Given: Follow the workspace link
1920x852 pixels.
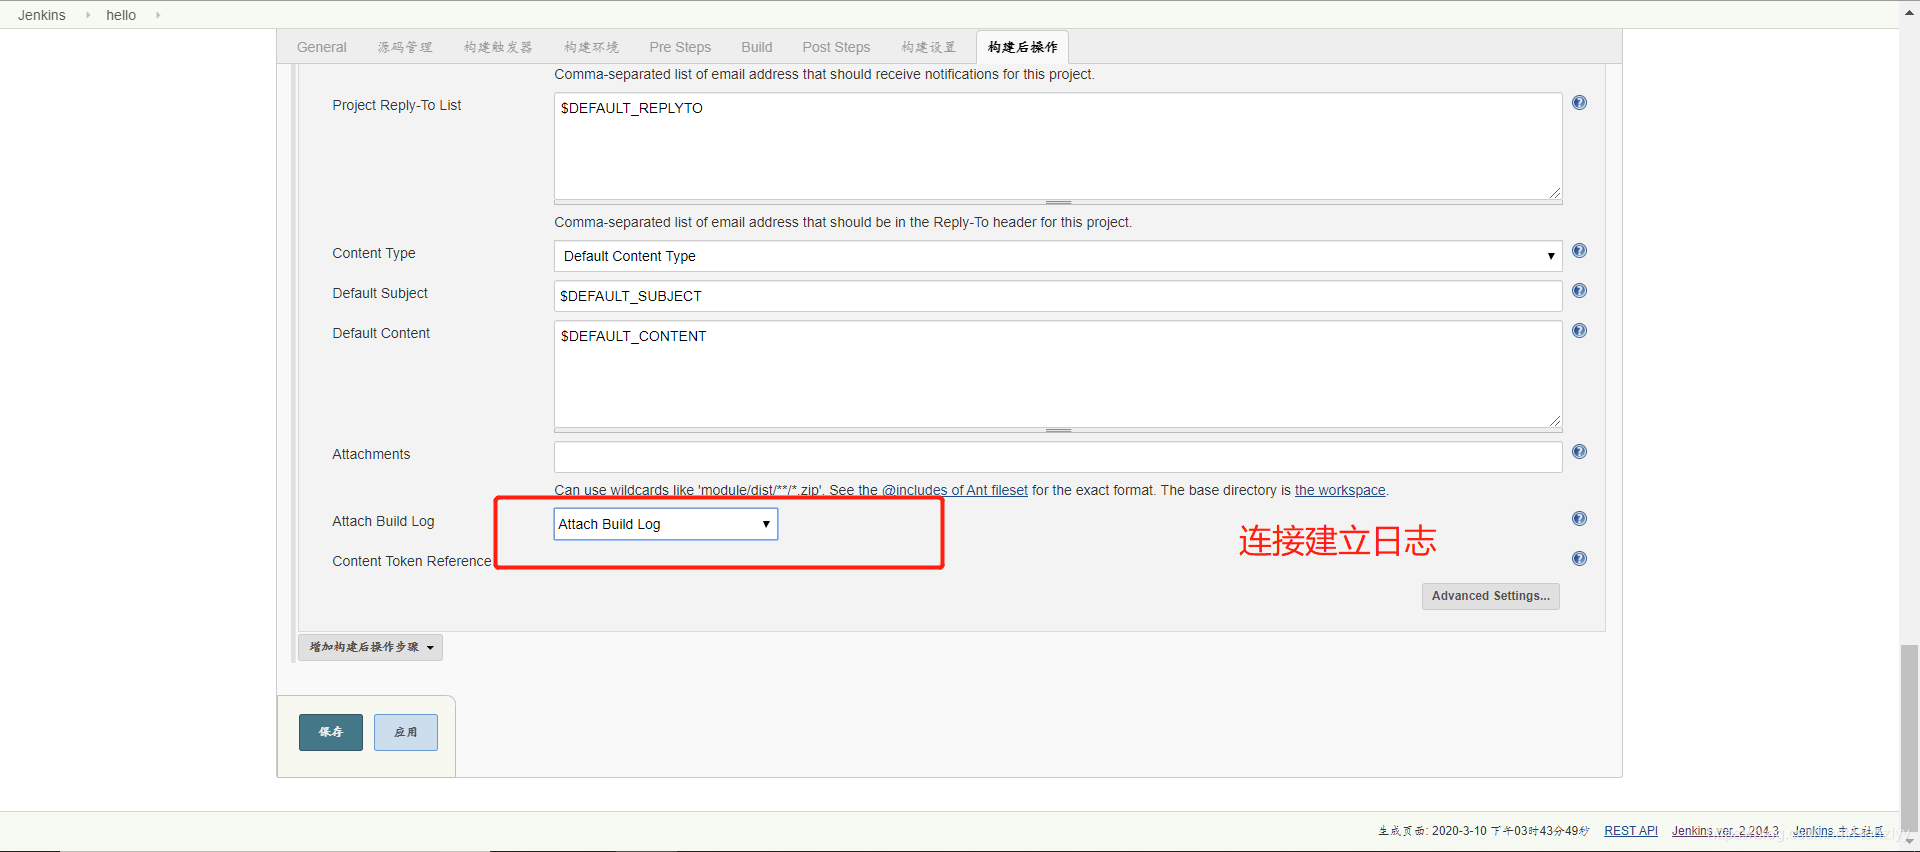Looking at the screenshot, I should pos(1340,490).
